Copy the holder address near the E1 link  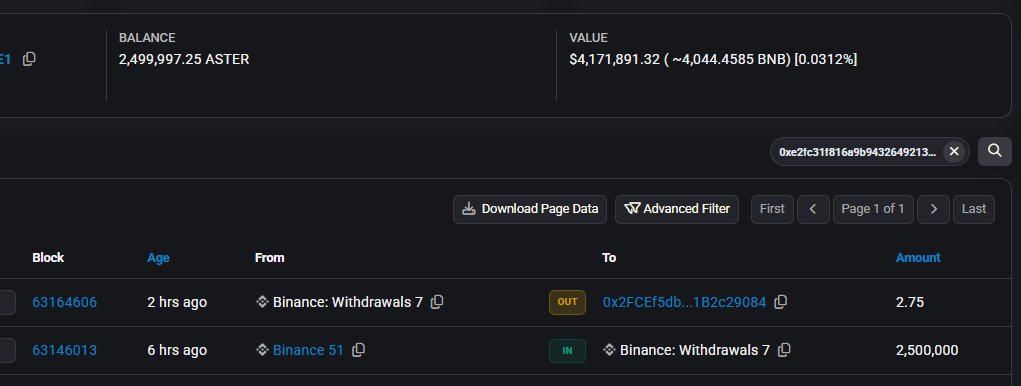coord(29,59)
